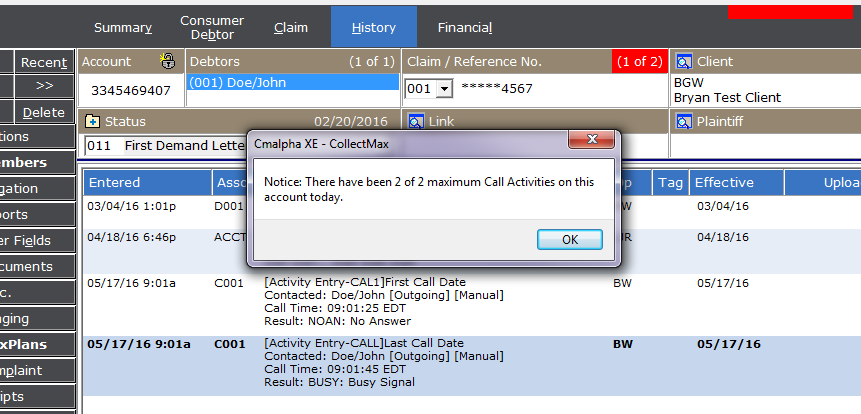The image size is (861, 414).
Task: Select debtor (001) Doe/John in list
Action: tap(293, 83)
